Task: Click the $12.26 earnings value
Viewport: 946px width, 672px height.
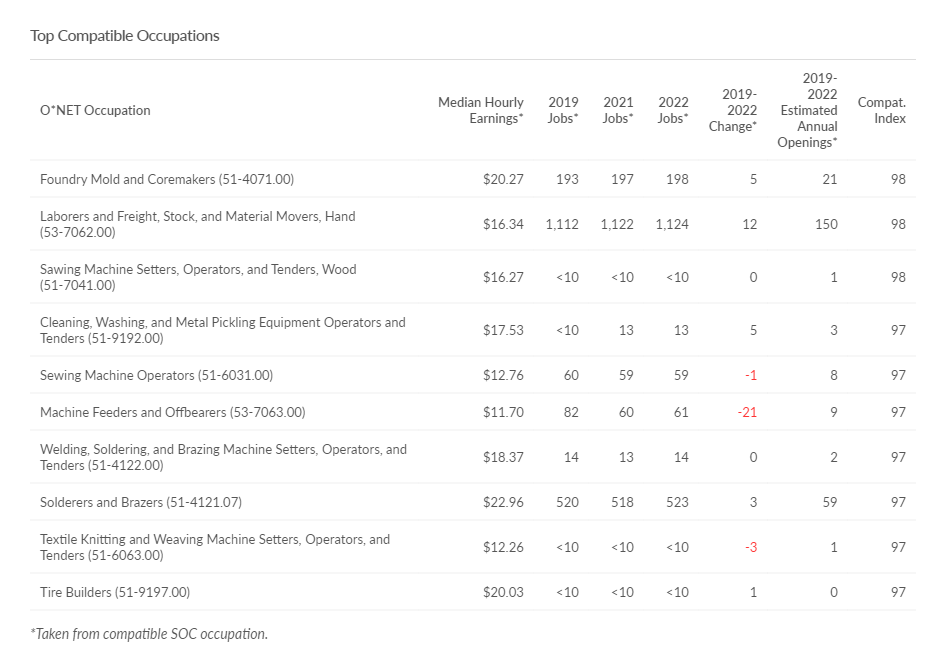Action: (503, 547)
